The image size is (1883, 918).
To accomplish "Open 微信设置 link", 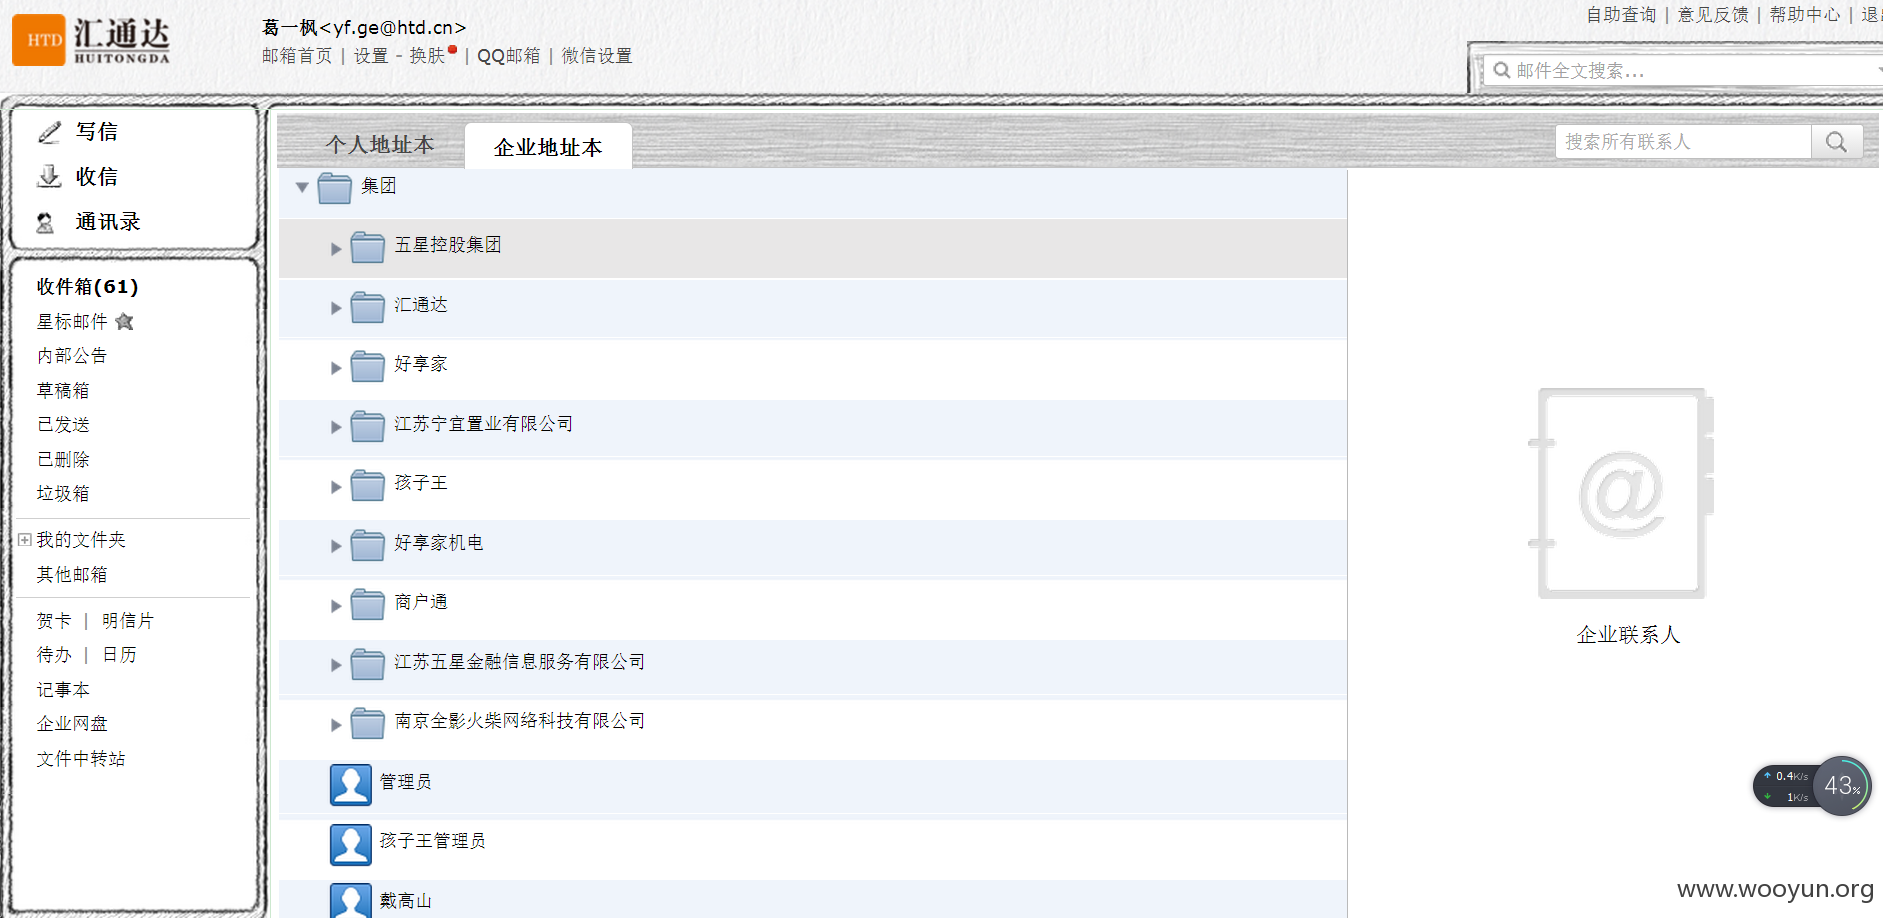I will coord(597,56).
